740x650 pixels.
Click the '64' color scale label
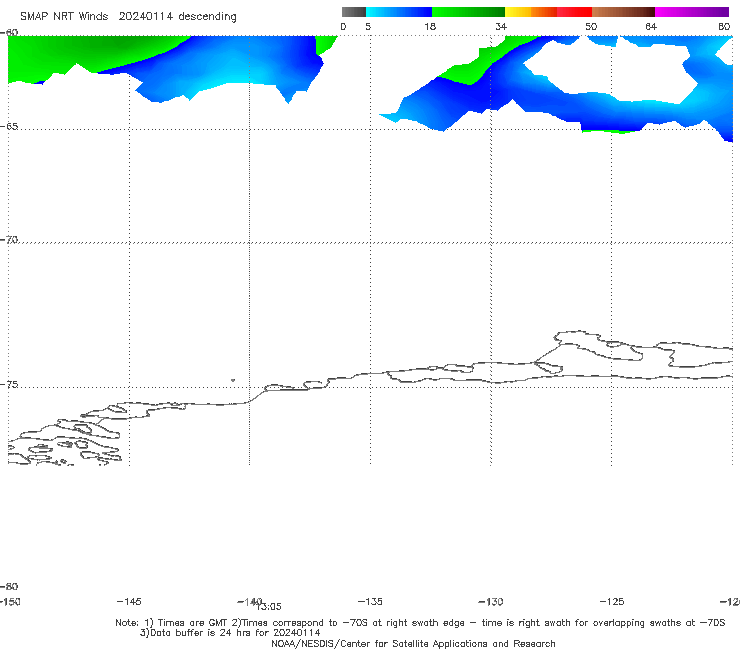coord(651,26)
